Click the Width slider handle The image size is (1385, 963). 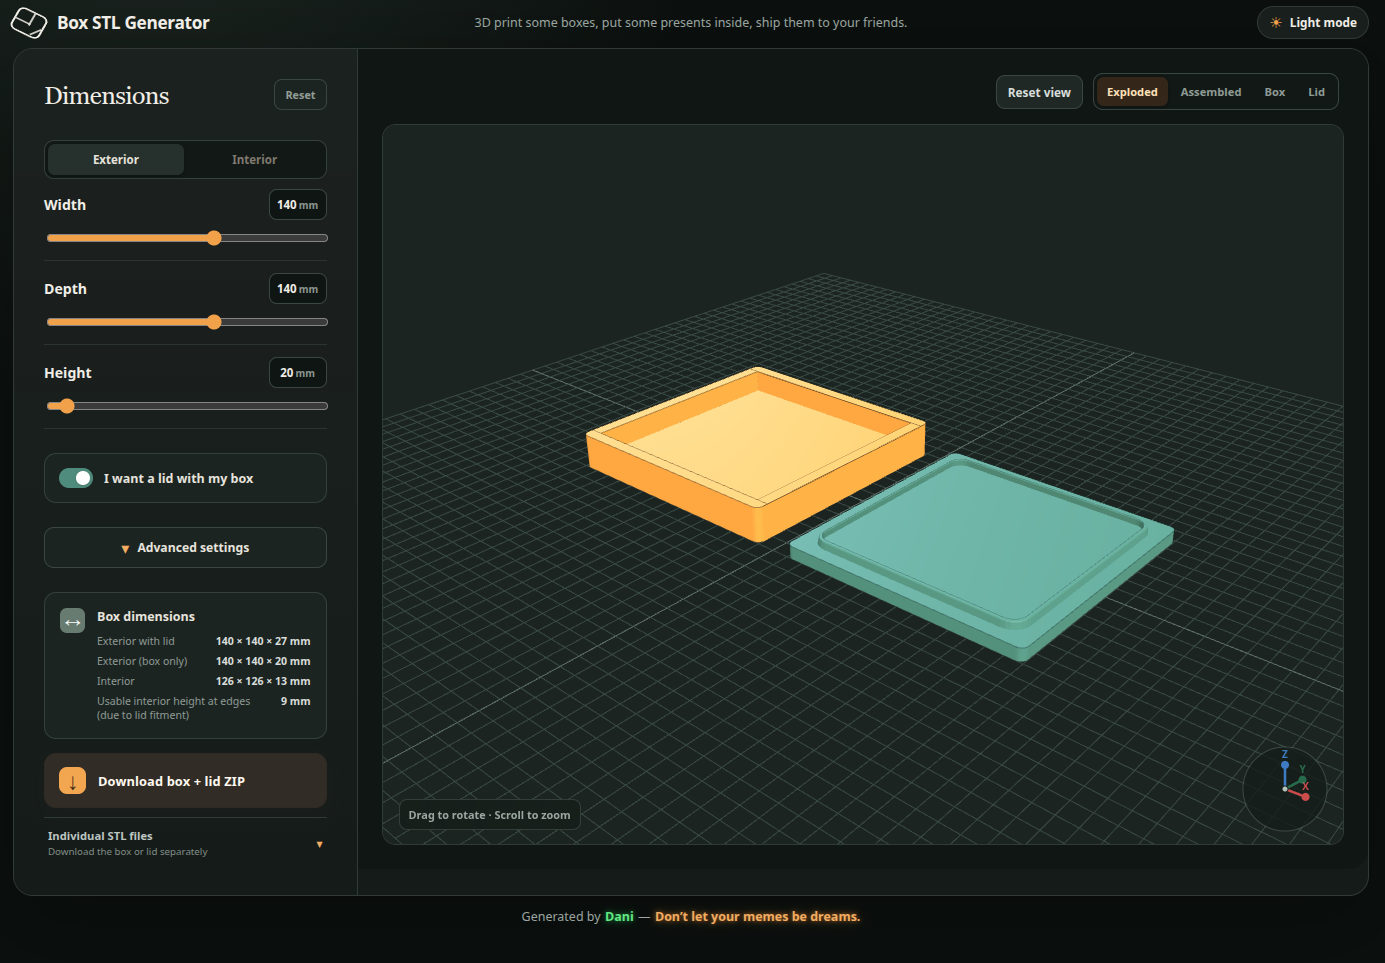click(x=214, y=238)
